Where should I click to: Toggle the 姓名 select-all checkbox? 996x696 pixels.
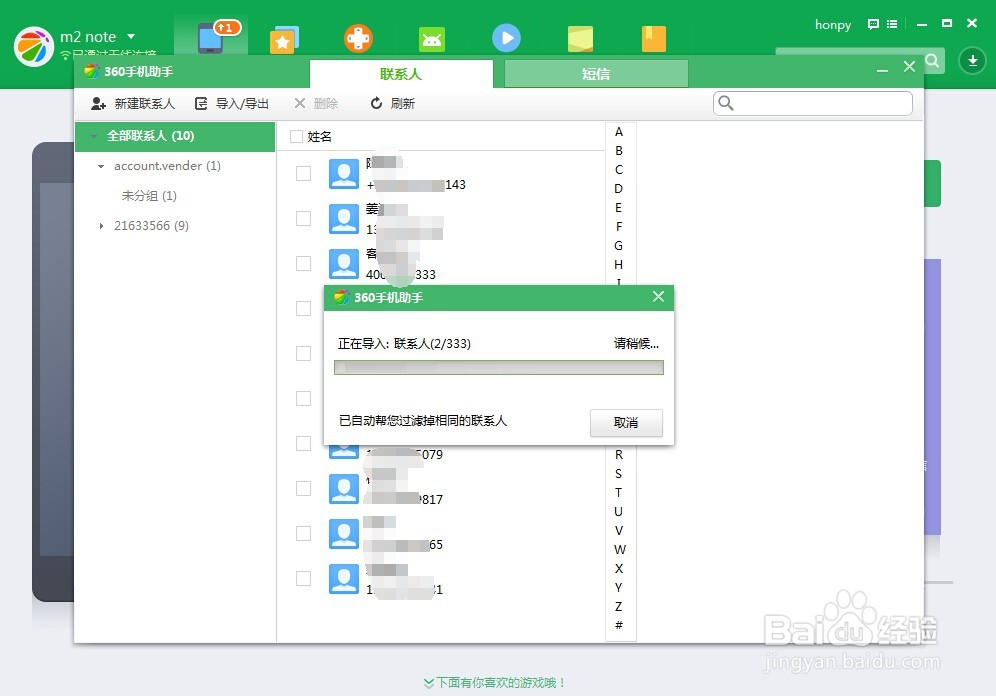click(x=296, y=137)
